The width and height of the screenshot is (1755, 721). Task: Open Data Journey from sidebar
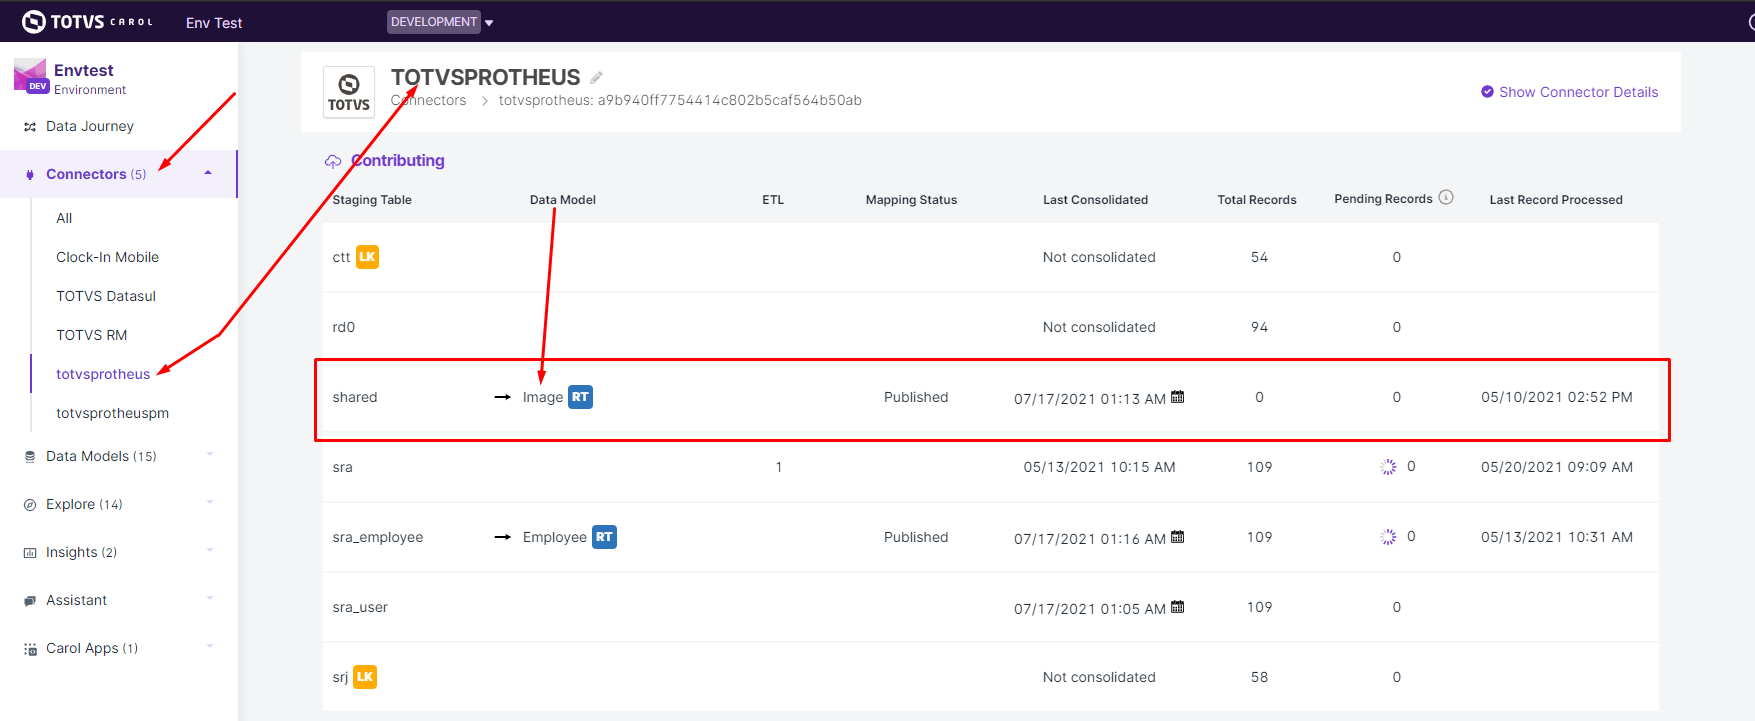[90, 126]
